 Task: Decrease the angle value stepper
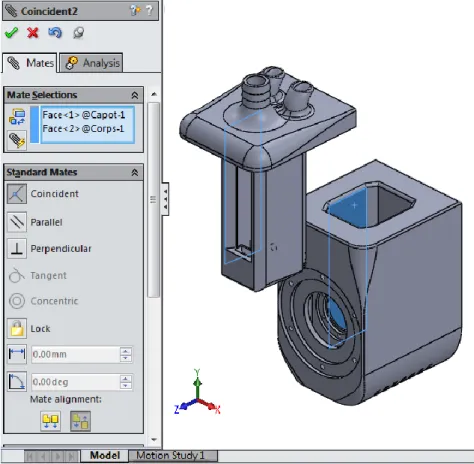click(126, 386)
